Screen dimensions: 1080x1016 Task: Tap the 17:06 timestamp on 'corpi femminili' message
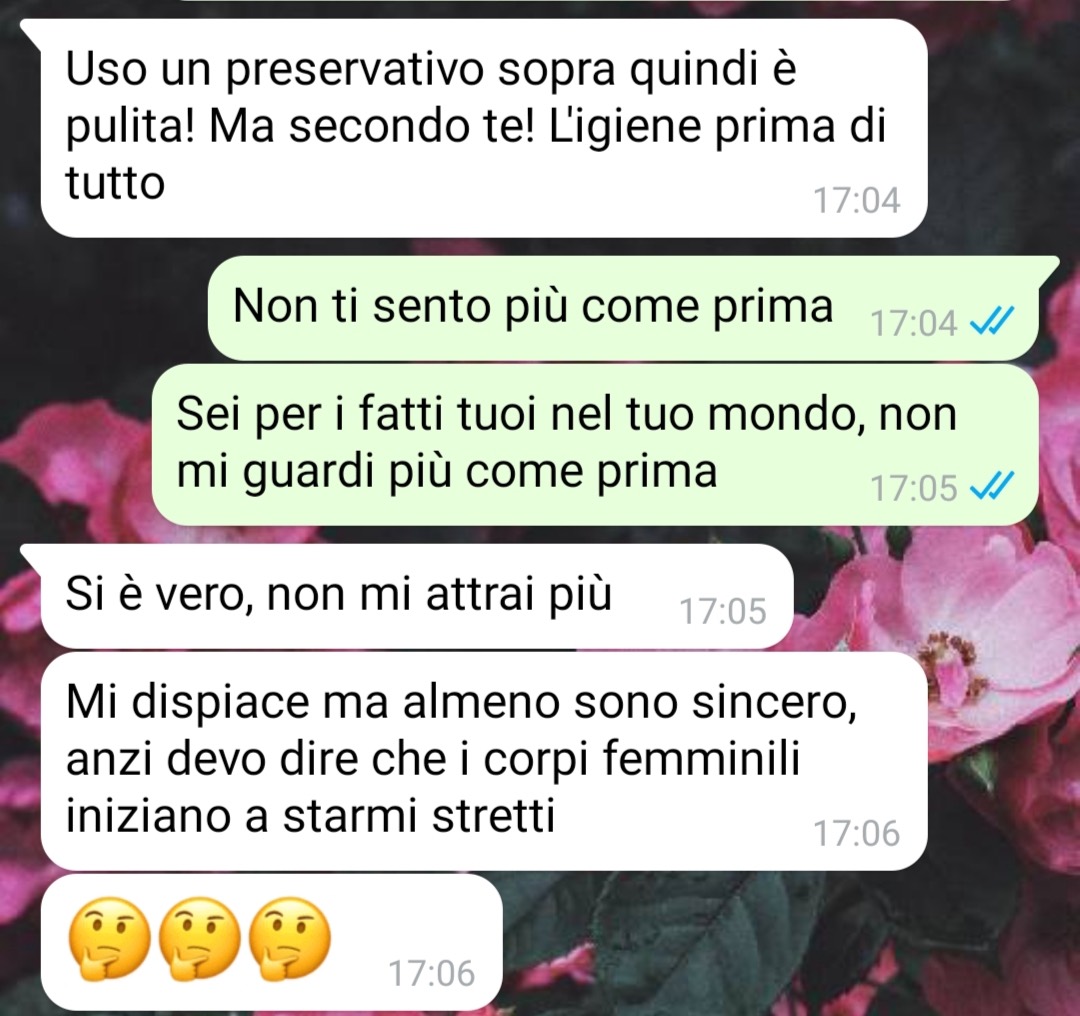(857, 833)
